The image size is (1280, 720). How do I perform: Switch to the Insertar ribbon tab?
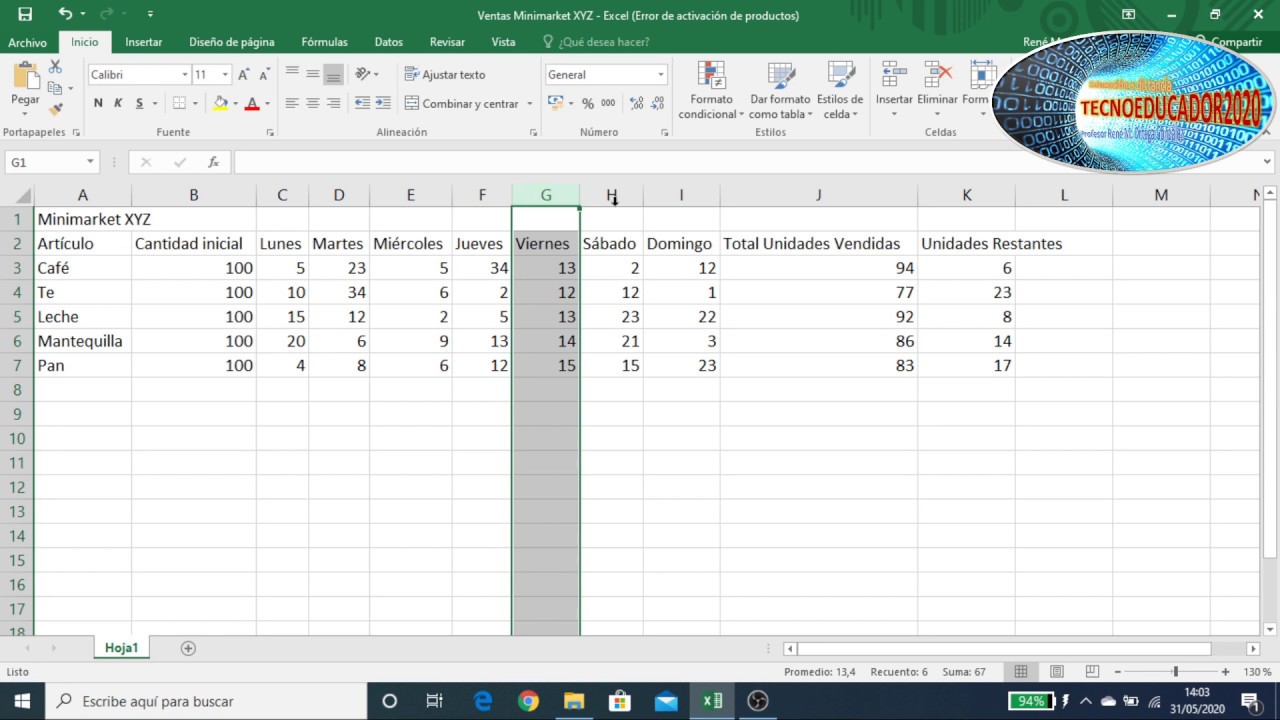coord(144,42)
